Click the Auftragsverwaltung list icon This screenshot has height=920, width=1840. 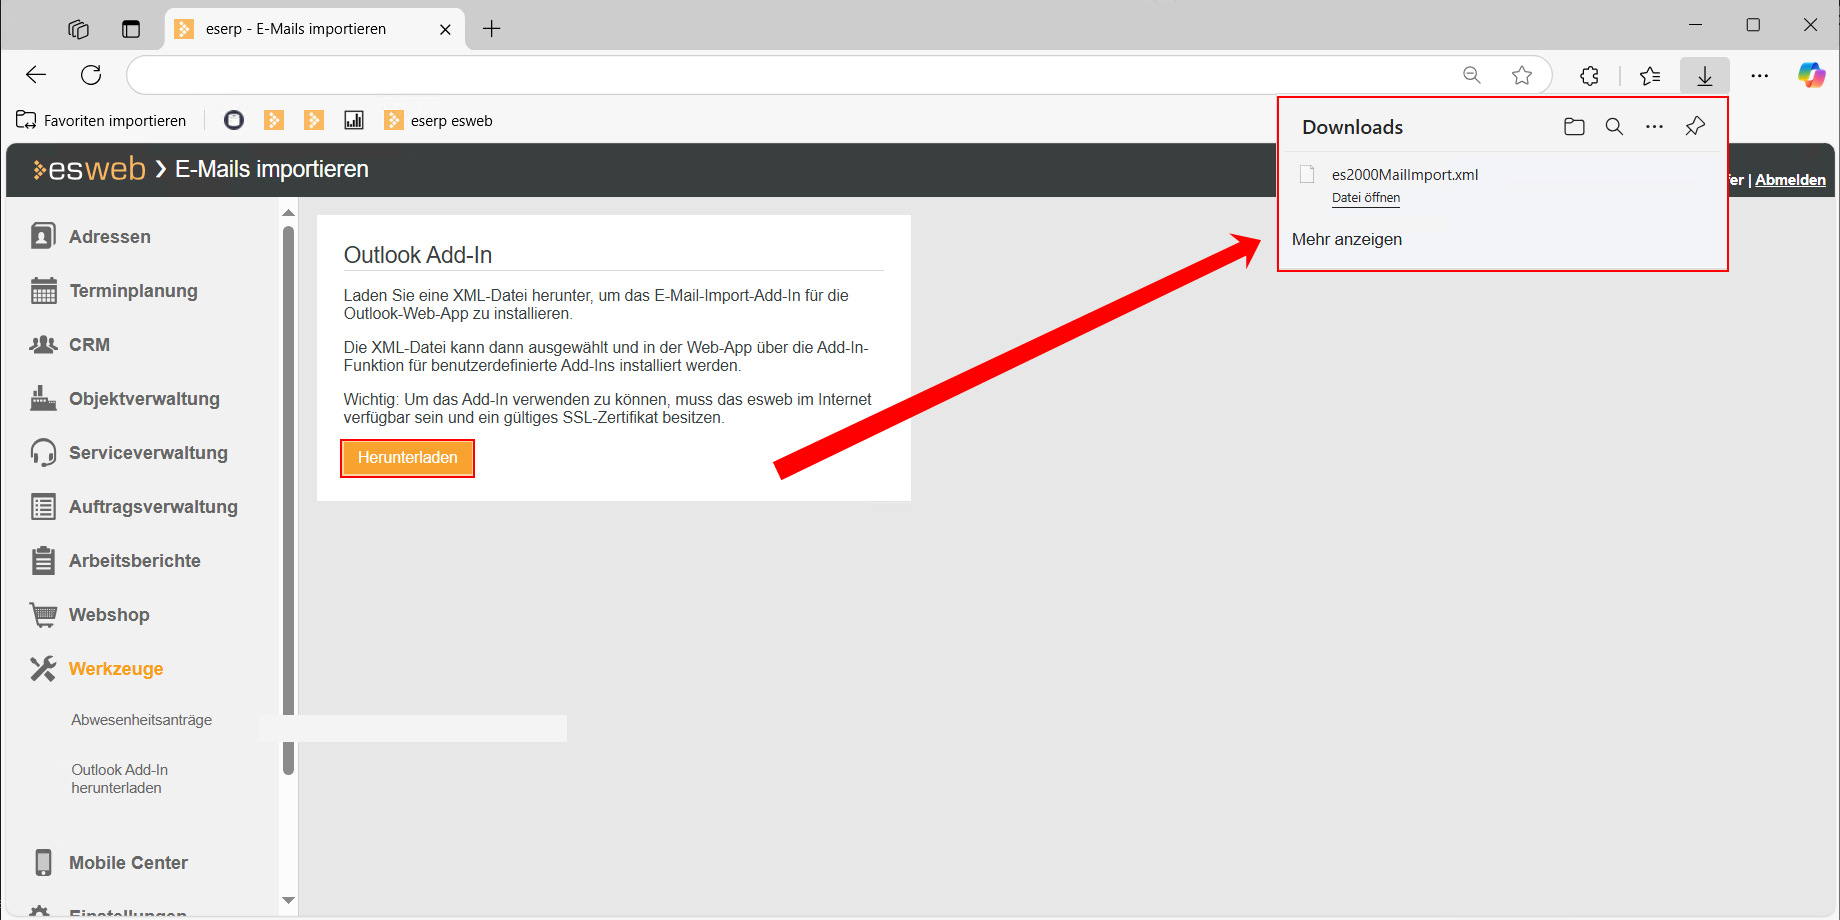tap(43, 507)
